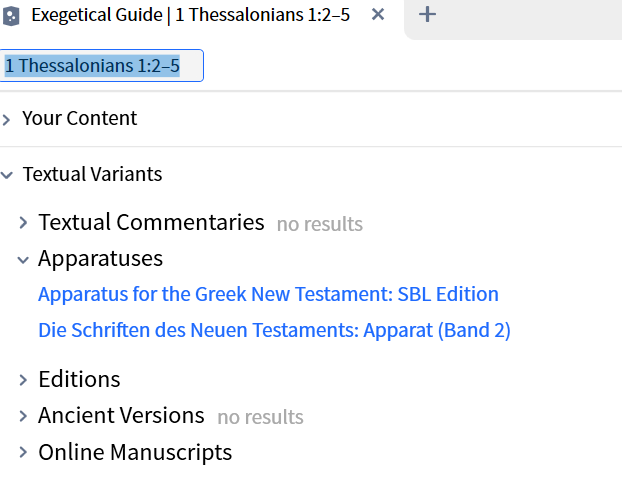Select the Exegetical Guide 1 Thessalonians tab title

[190, 15]
